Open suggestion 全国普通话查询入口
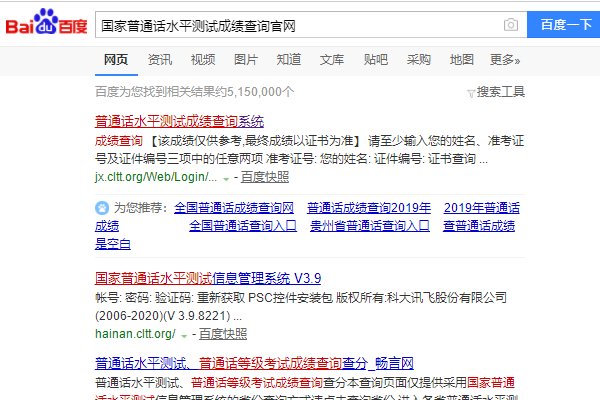This screenshot has height=400, width=600. coord(243,226)
